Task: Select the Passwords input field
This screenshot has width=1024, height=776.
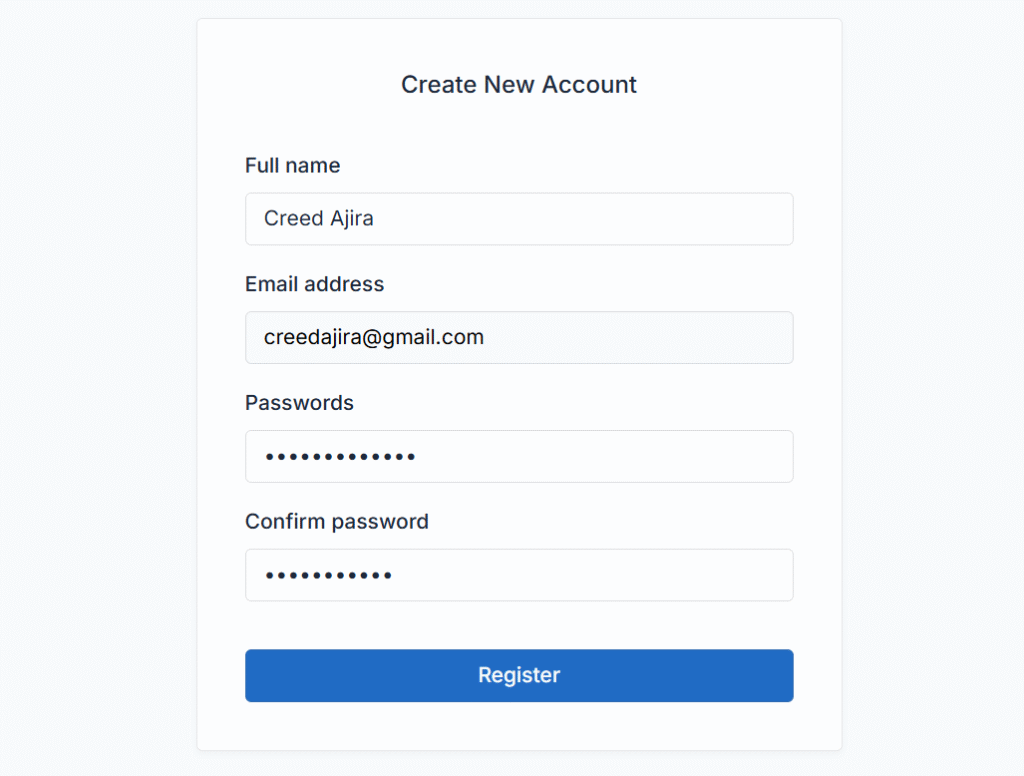Action: click(519, 457)
